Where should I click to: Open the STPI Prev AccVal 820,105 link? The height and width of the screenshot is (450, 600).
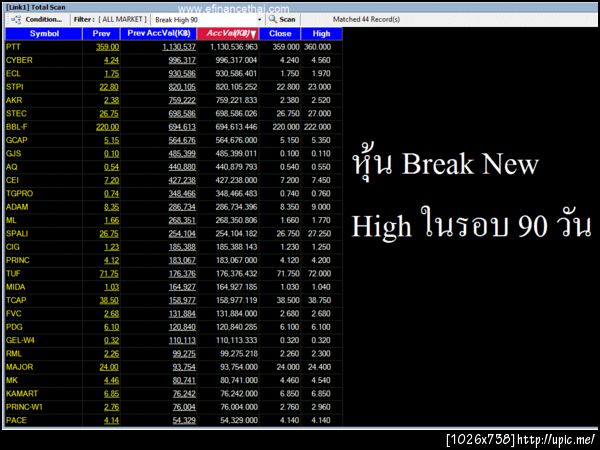(x=182, y=87)
